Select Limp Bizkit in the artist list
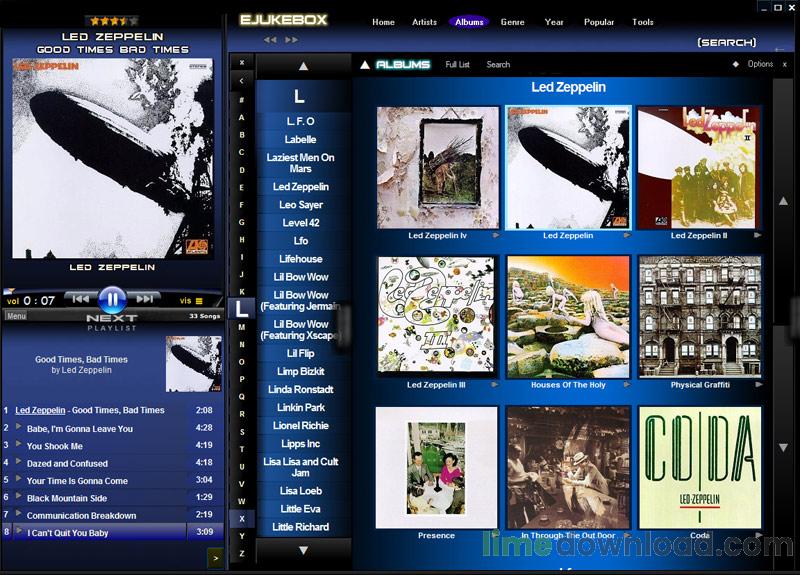Viewport: 800px width, 575px height. (301, 371)
